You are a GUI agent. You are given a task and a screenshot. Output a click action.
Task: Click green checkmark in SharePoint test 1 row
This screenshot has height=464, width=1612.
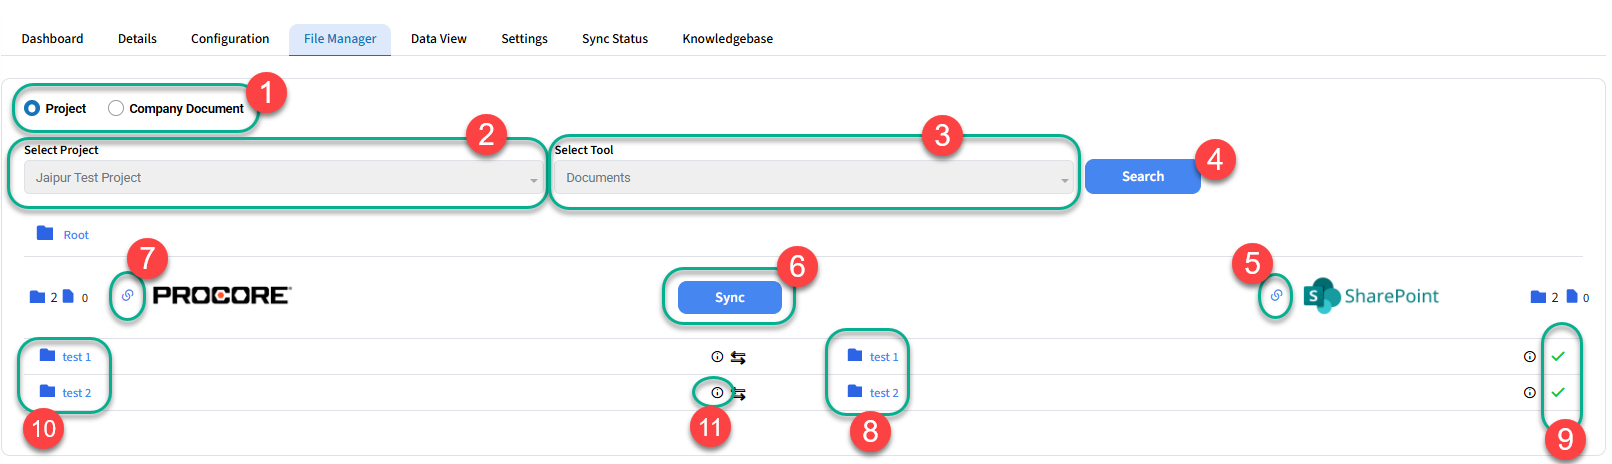(x=1558, y=357)
